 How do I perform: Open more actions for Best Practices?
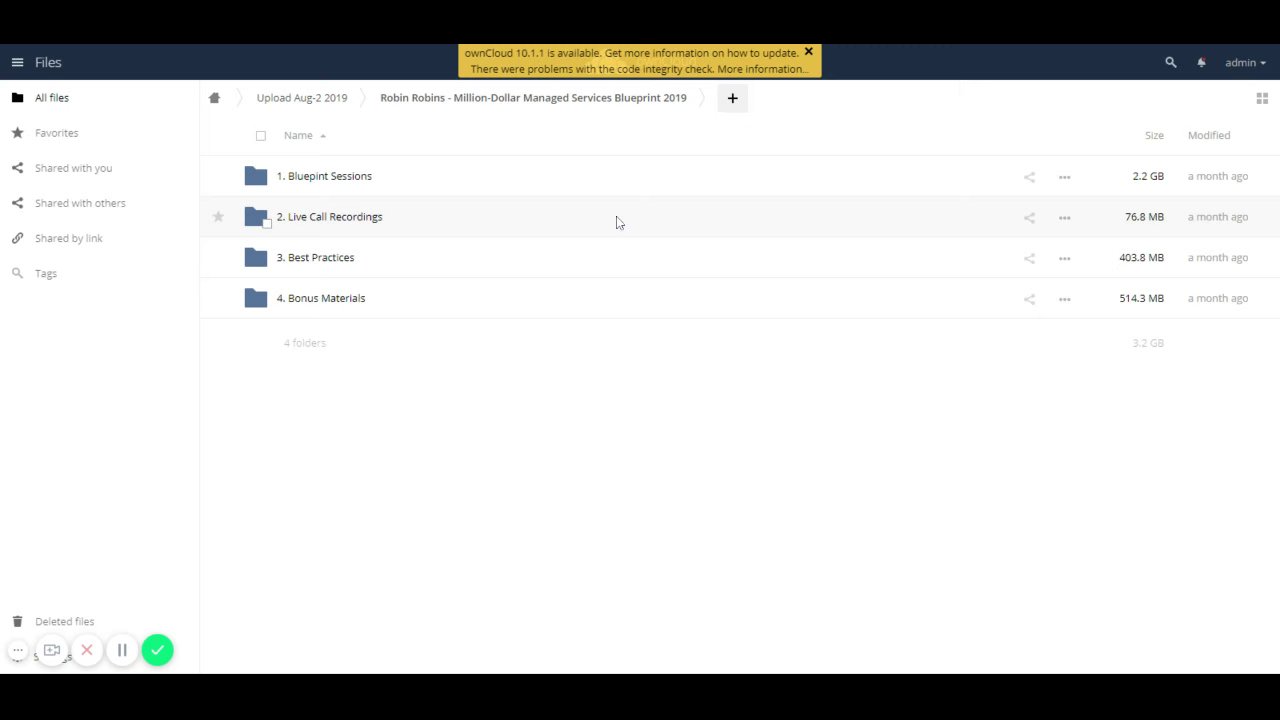coord(1064,259)
